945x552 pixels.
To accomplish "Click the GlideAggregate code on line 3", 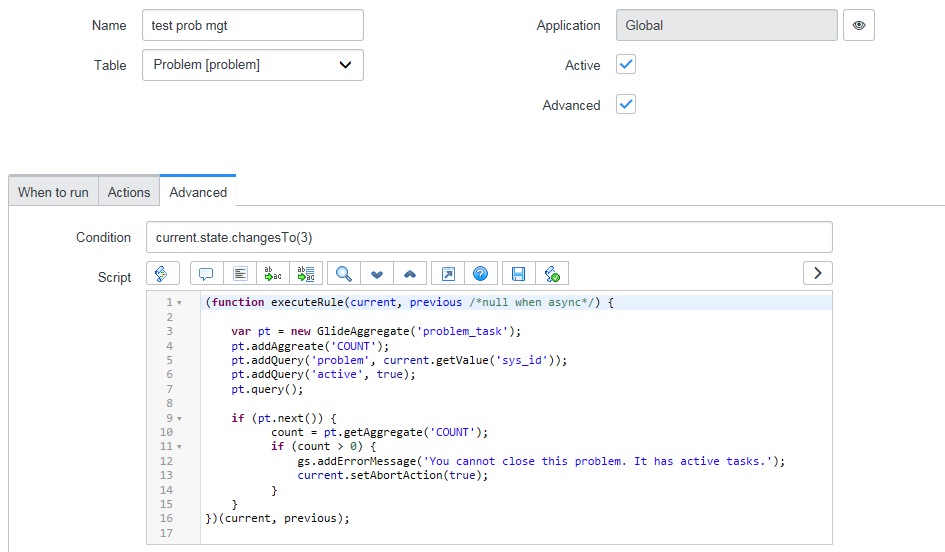I will tap(376, 331).
